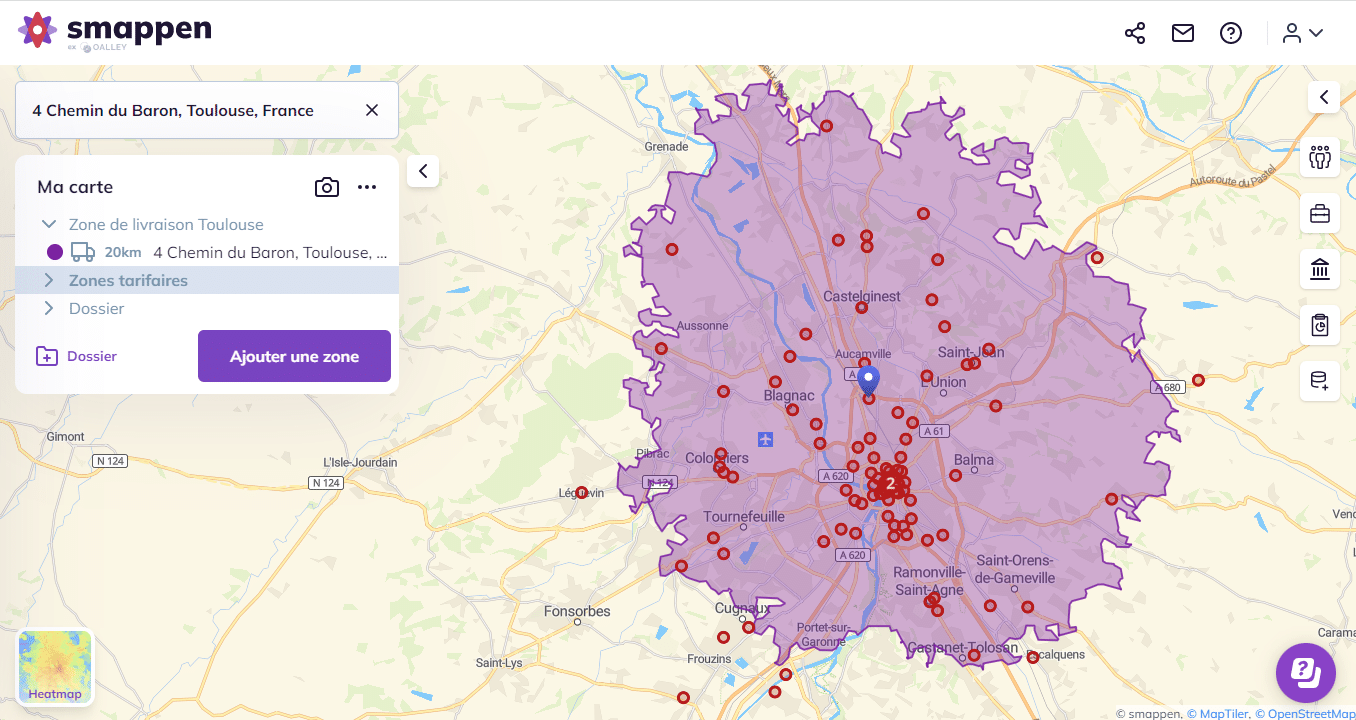Select the bank institution points of interest icon
The image size is (1356, 720).
coord(1319,269)
